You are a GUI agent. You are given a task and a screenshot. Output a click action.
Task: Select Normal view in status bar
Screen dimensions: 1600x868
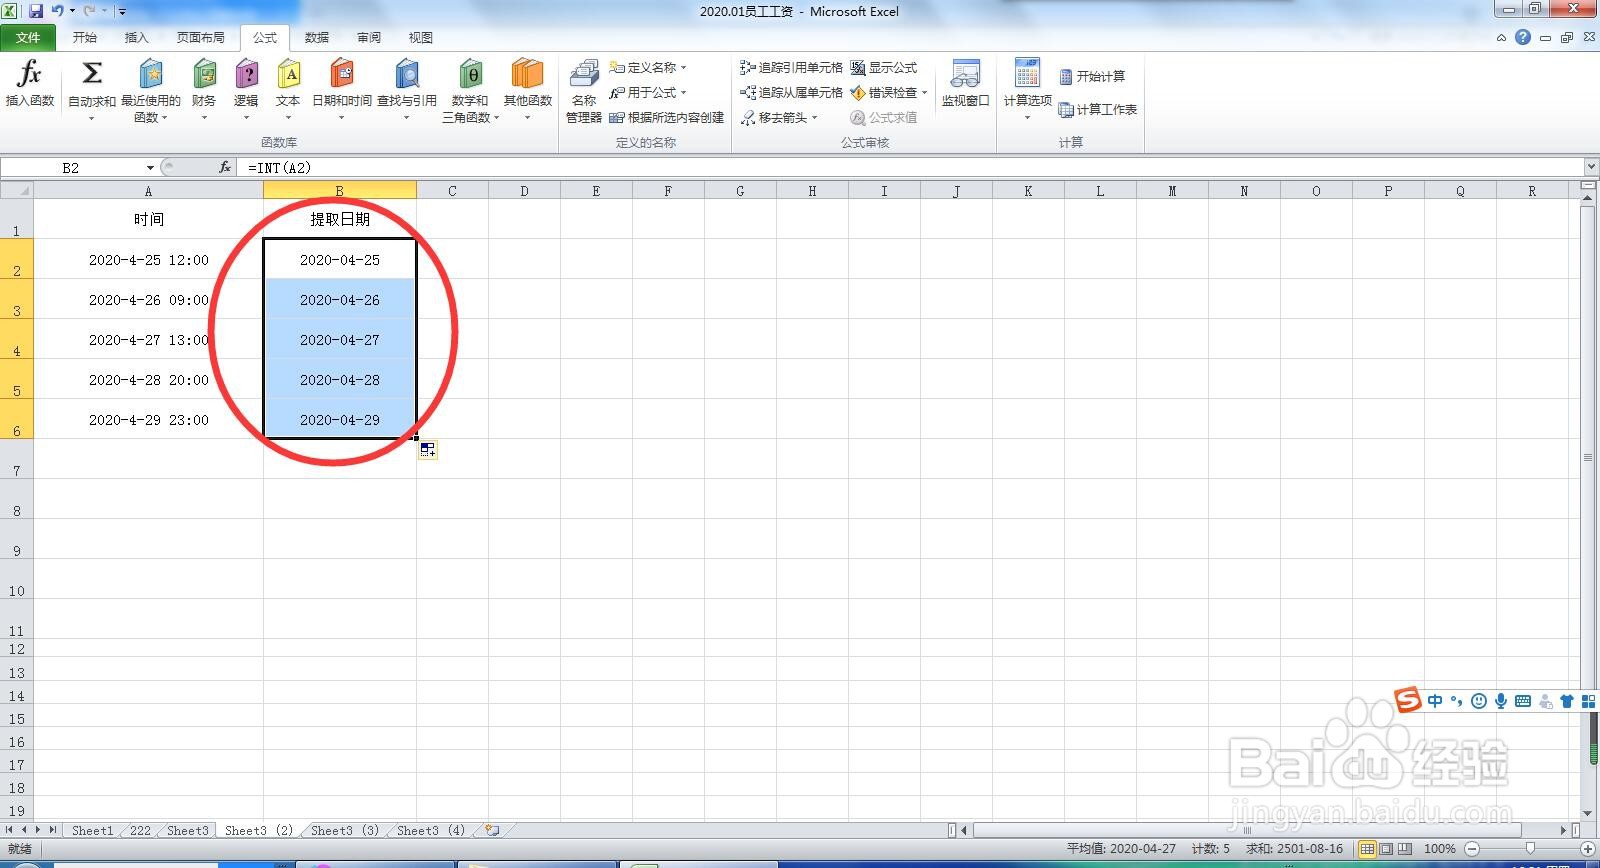tap(1367, 849)
